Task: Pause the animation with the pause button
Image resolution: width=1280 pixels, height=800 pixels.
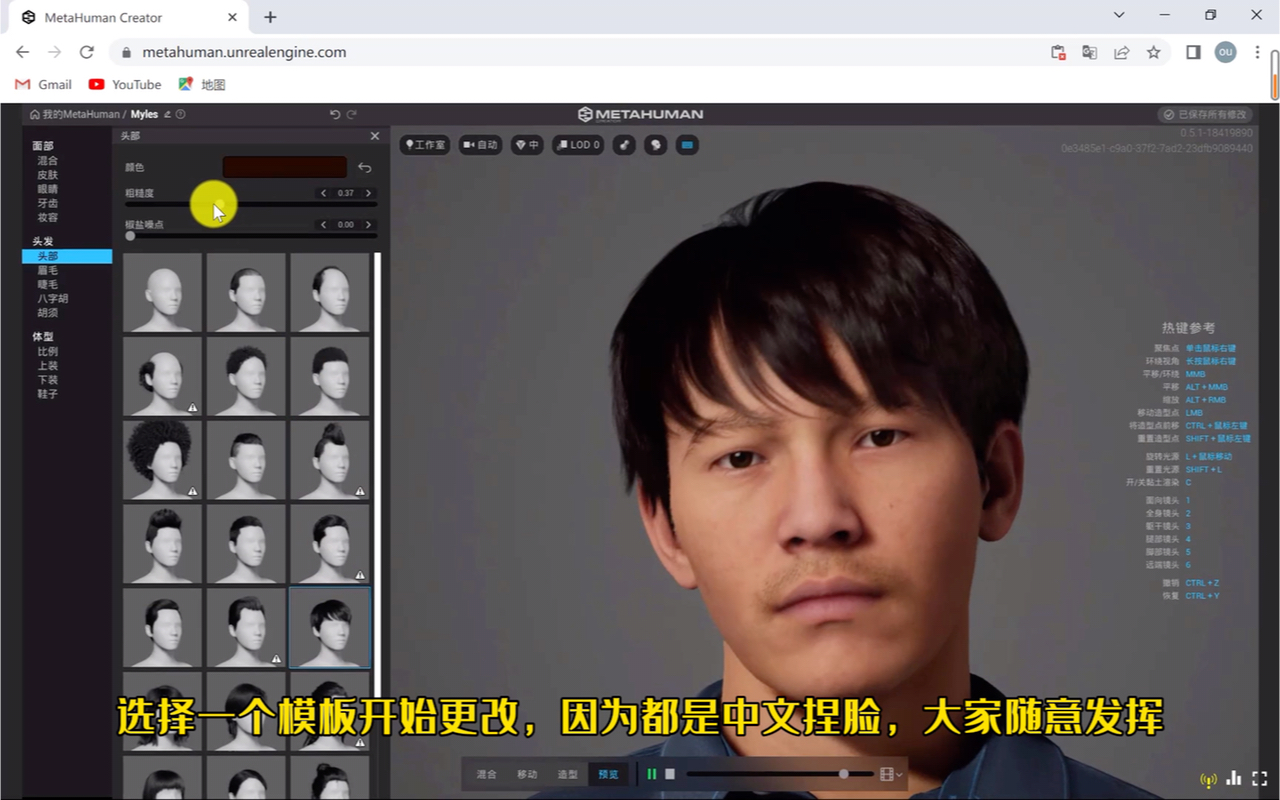Action: click(652, 774)
